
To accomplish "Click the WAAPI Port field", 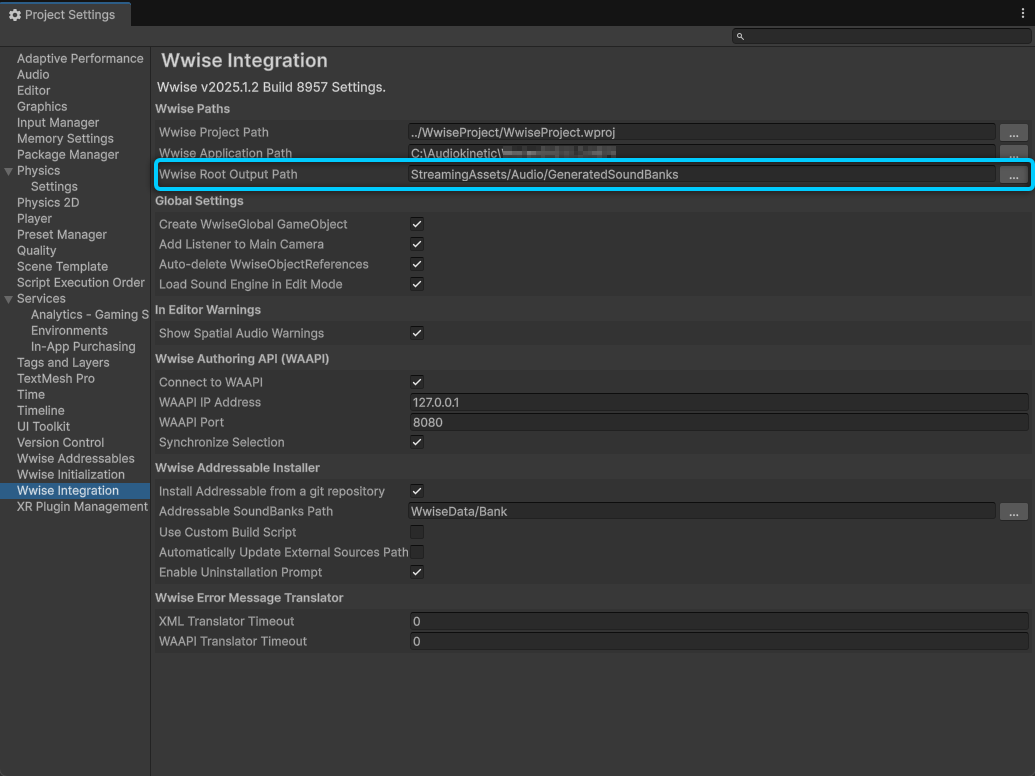I will tap(718, 423).
